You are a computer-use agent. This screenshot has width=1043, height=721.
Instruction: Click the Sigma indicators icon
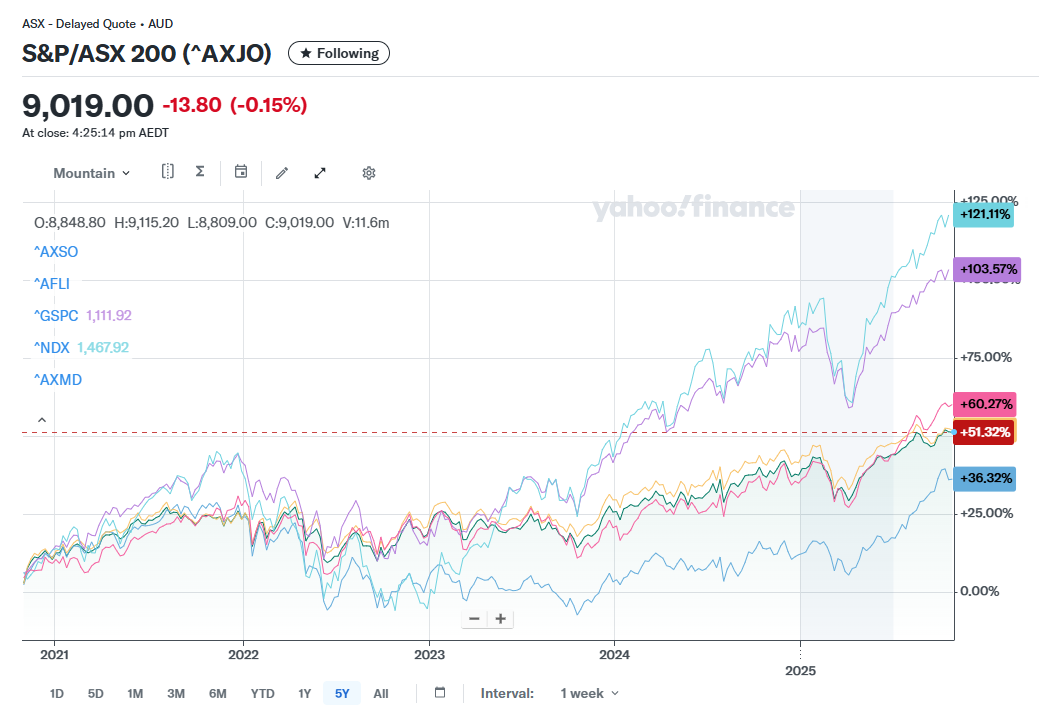pos(200,172)
